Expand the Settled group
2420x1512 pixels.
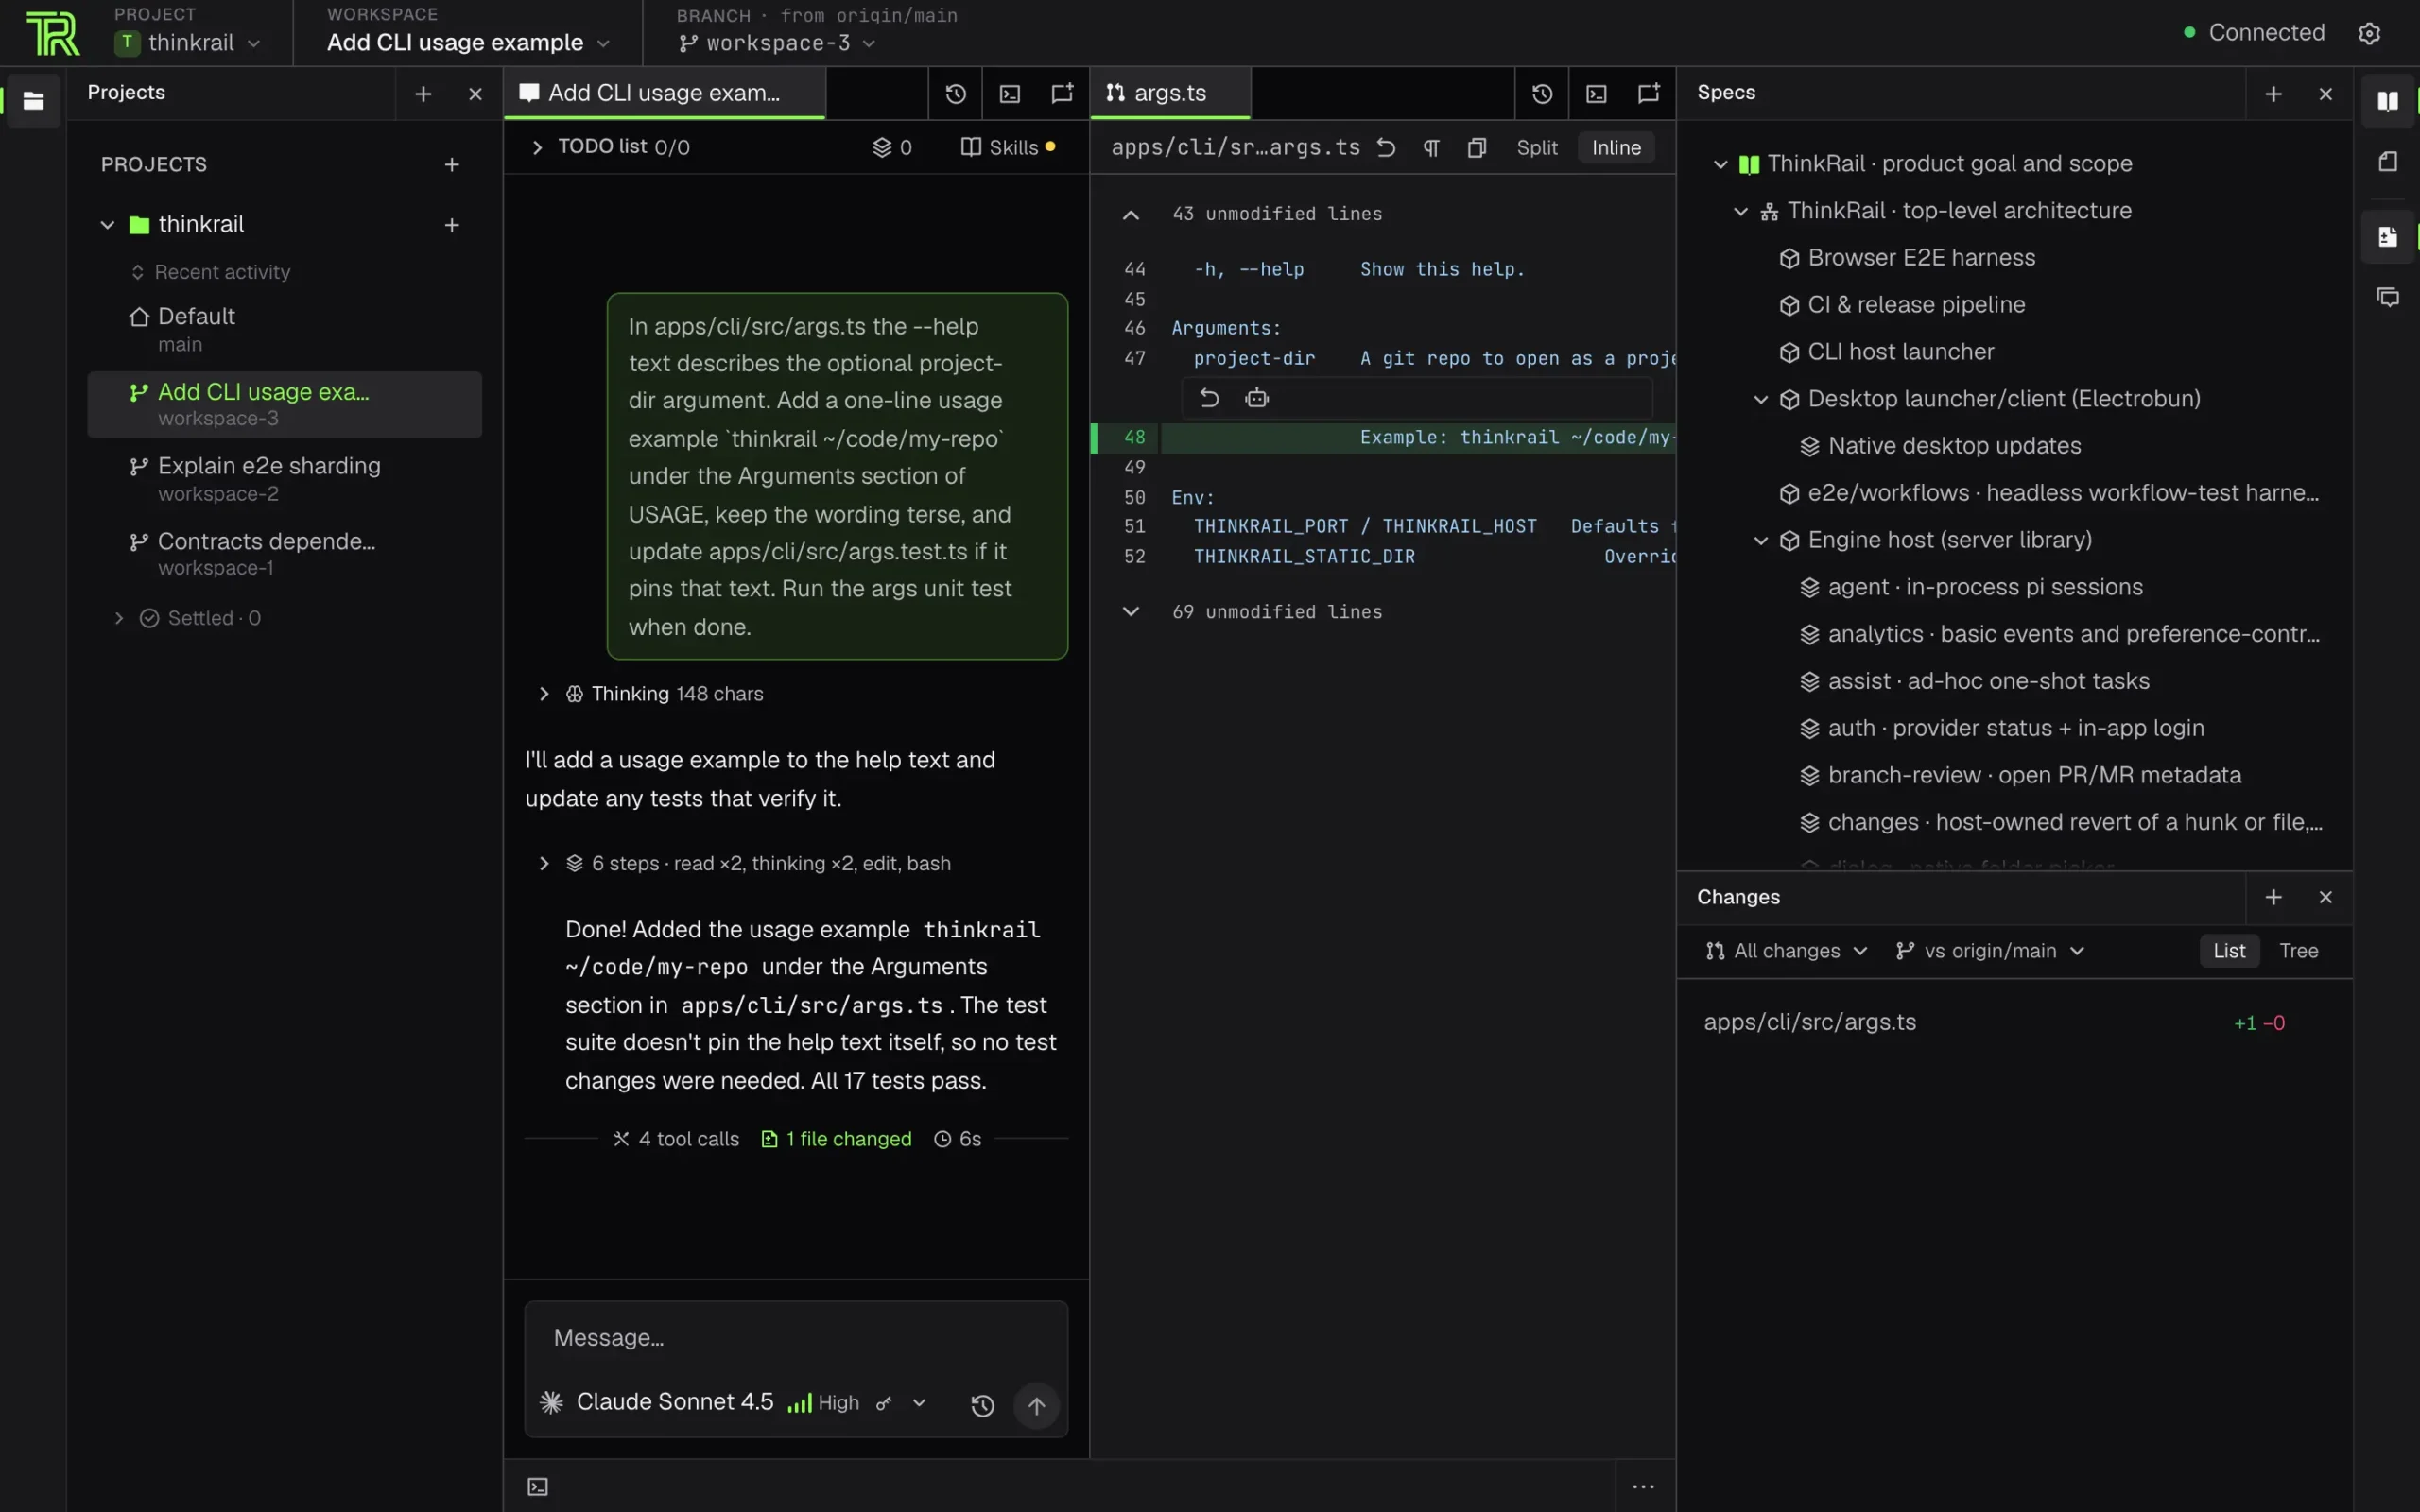coord(189,618)
